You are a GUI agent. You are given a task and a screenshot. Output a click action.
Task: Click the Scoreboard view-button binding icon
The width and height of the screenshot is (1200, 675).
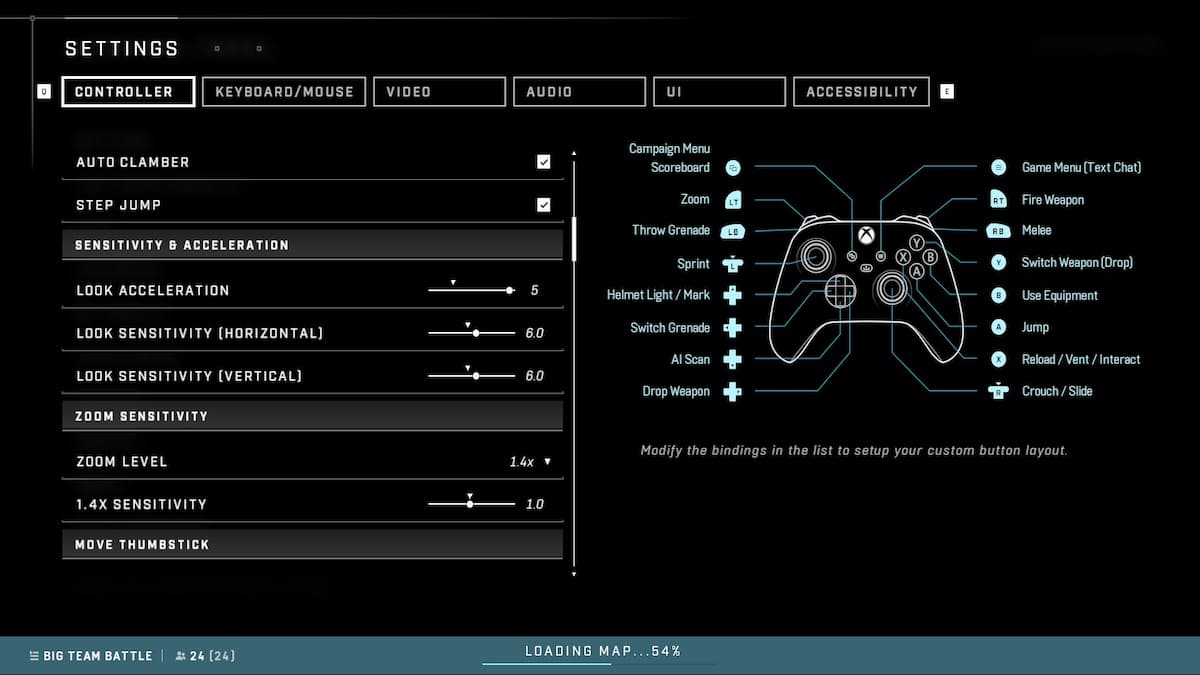(732, 167)
